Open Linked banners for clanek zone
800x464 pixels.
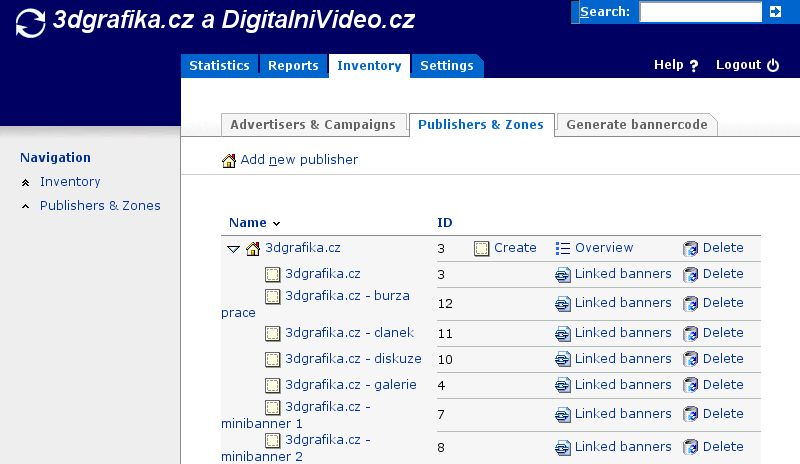pos(622,332)
